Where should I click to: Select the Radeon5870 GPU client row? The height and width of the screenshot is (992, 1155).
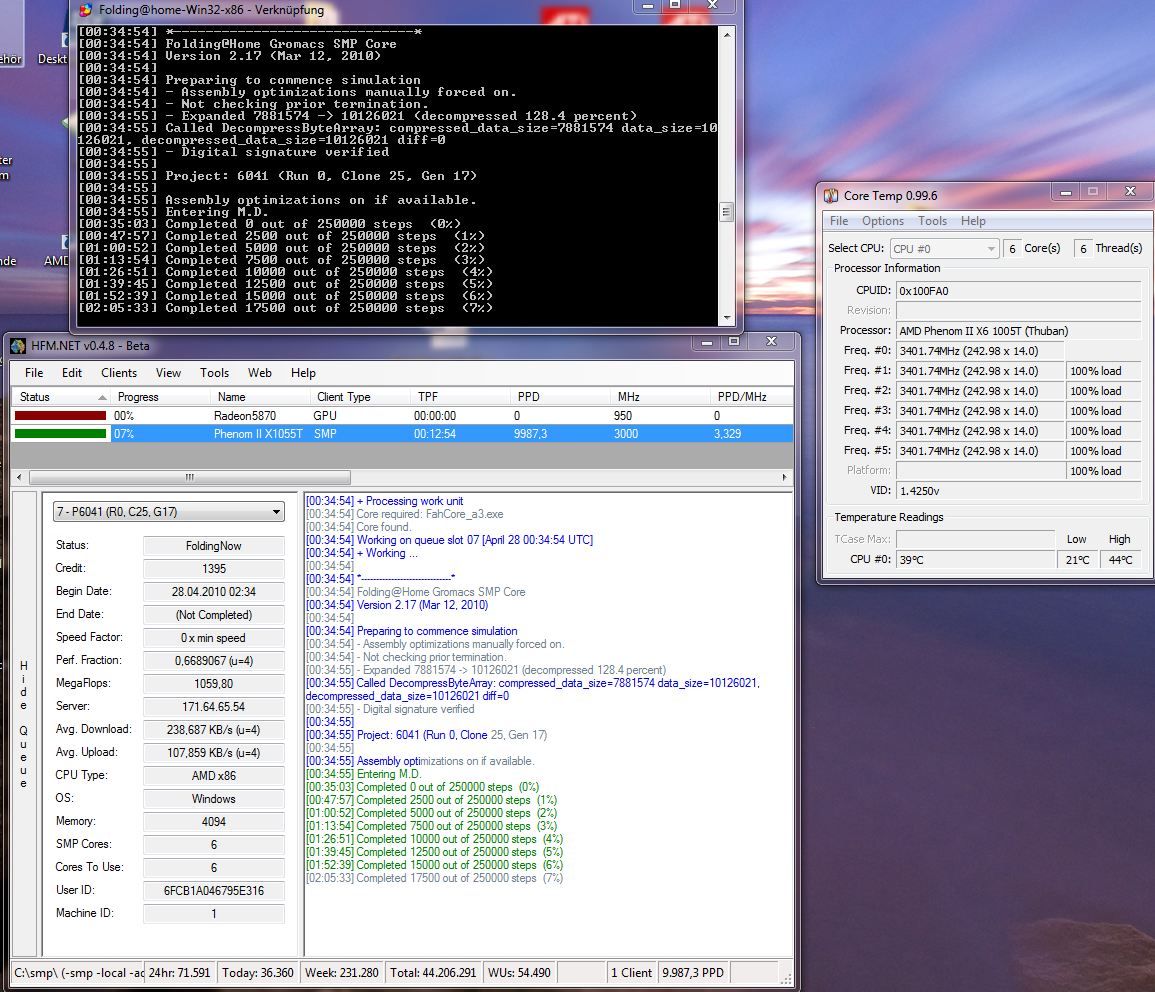[x=402, y=415]
